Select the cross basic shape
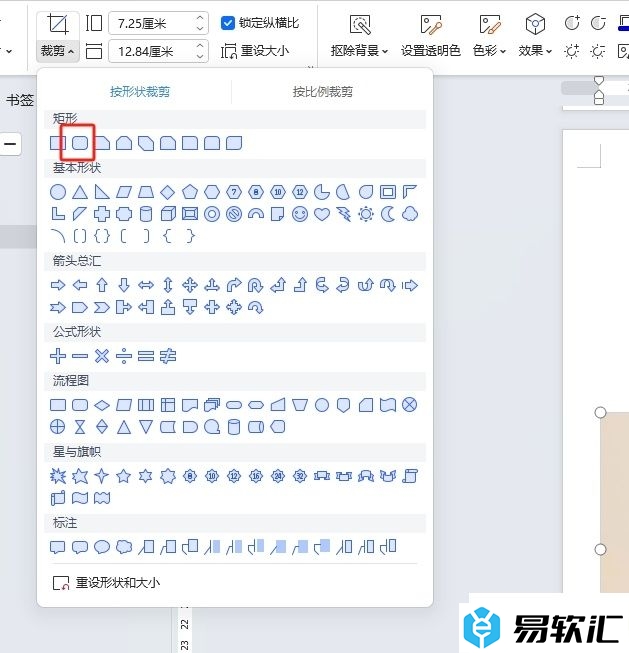The width and height of the screenshot is (629, 653). coord(102,214)
